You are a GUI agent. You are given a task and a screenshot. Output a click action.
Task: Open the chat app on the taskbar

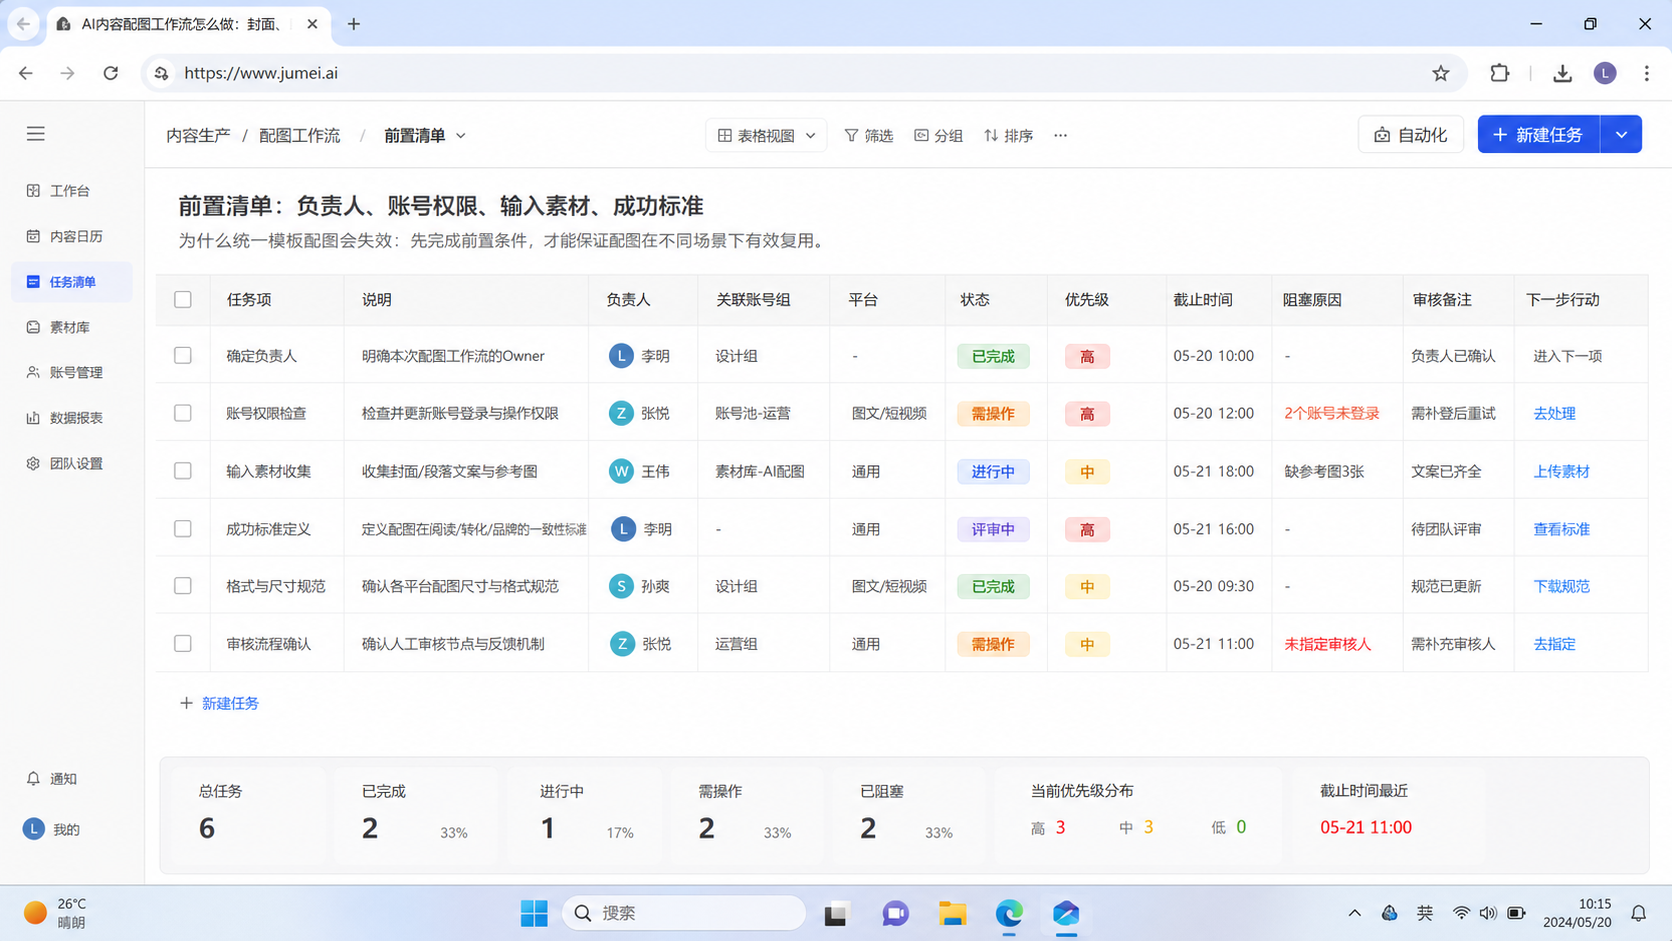click(x=895, y=913)
